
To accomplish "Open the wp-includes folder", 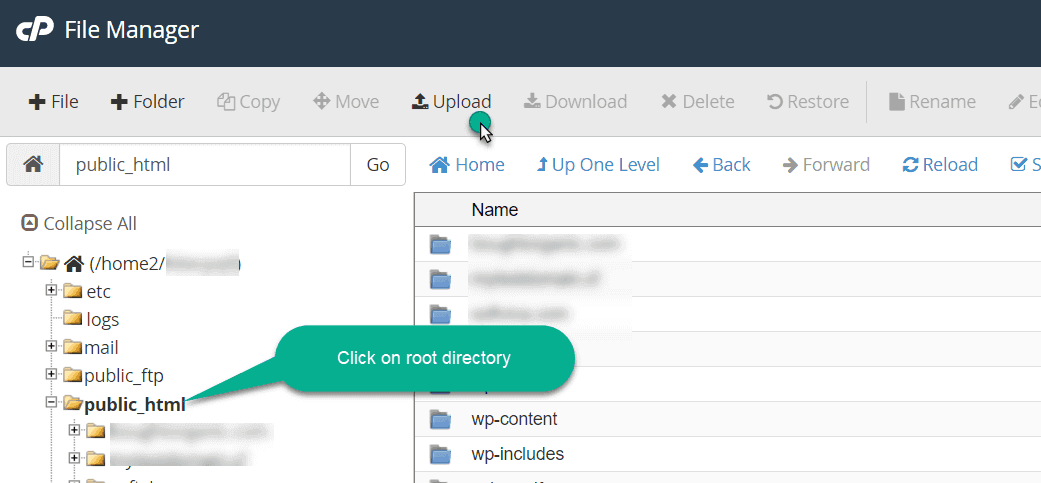I will 518,454.
